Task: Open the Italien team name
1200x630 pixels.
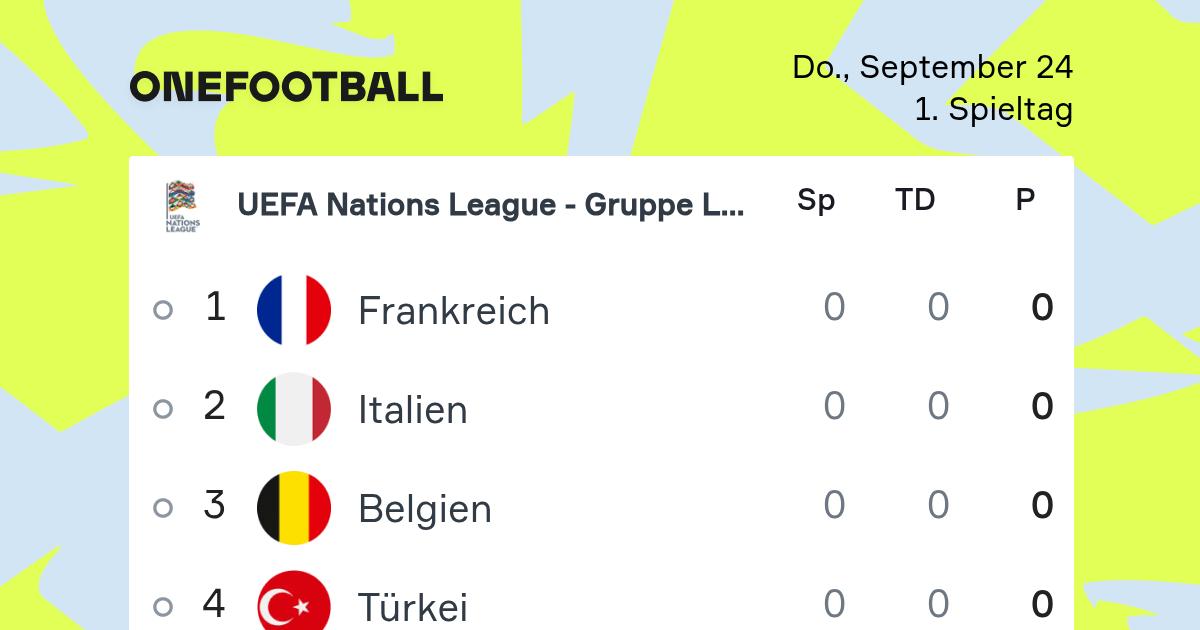Action: click(413, 410)
